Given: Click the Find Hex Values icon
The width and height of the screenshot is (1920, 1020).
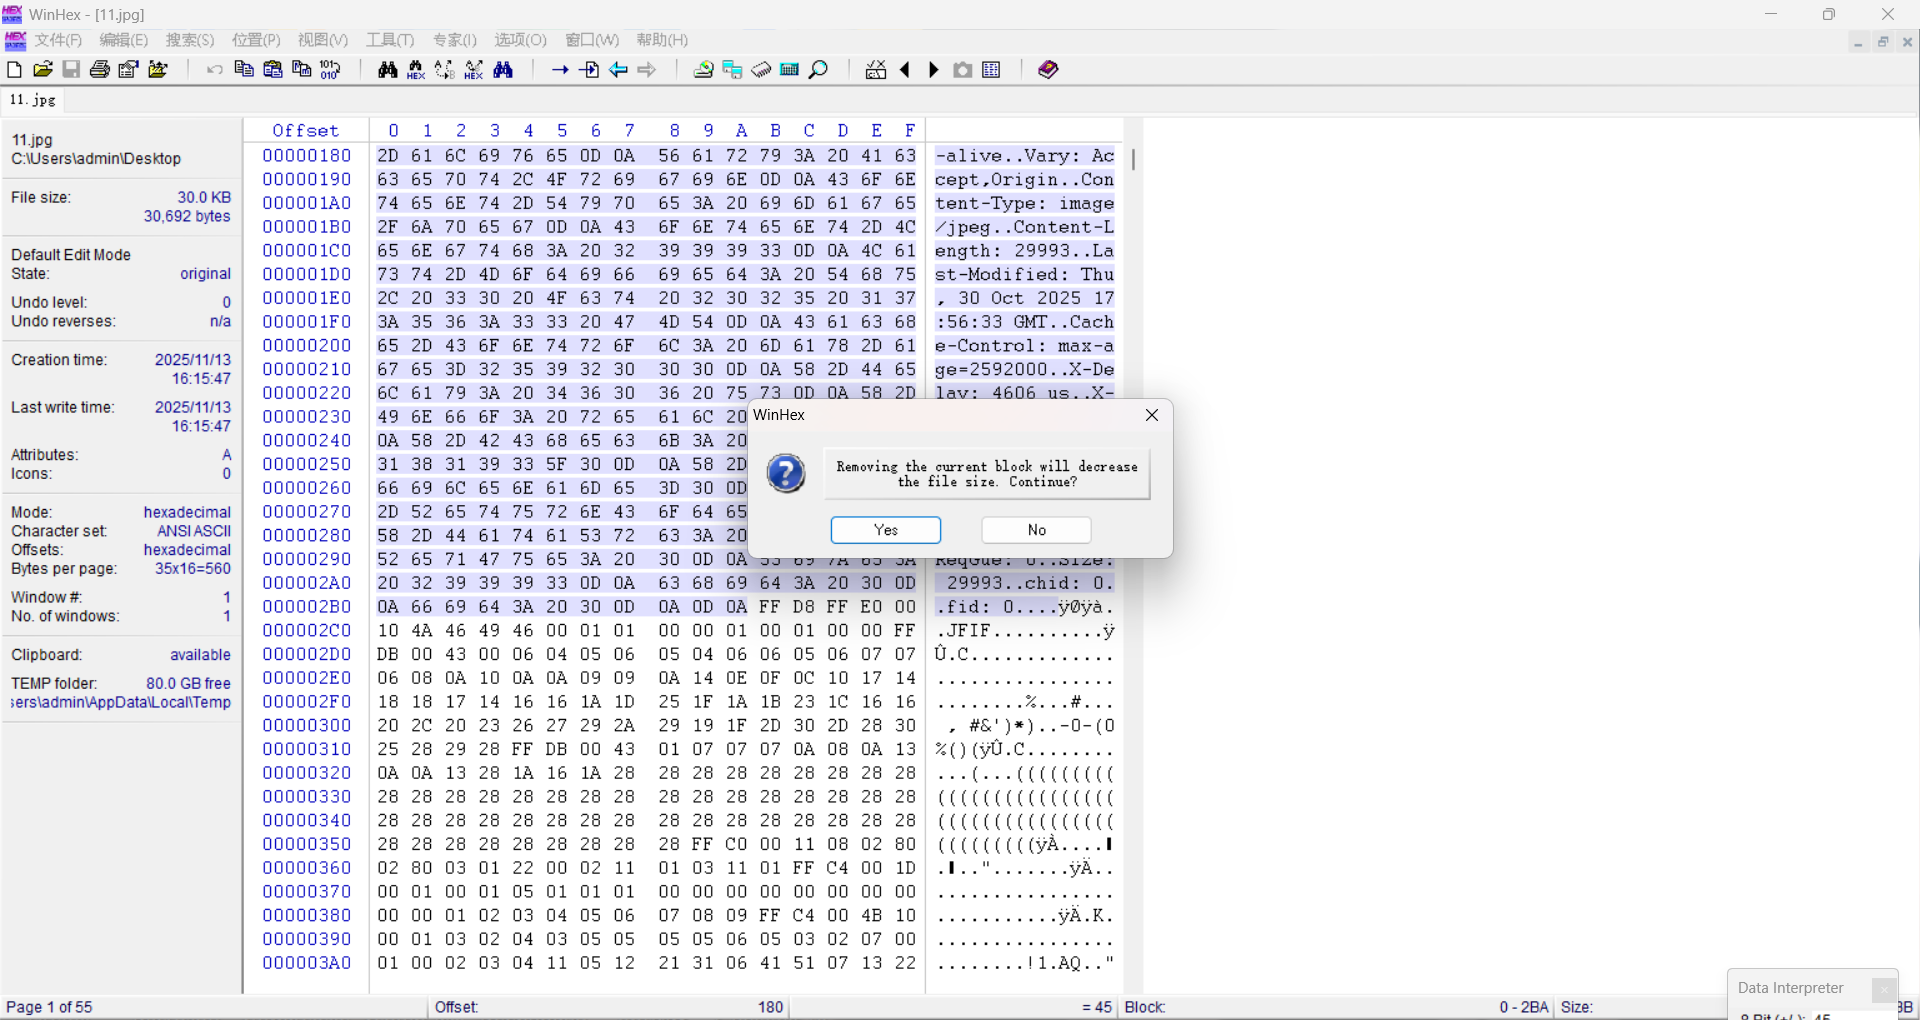Looking at the screenshot, I should coord(416,69).
